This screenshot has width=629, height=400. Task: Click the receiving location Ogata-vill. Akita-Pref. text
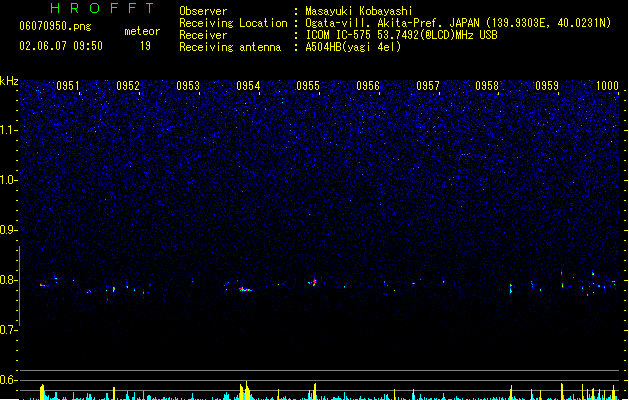[x=458, y=23]
